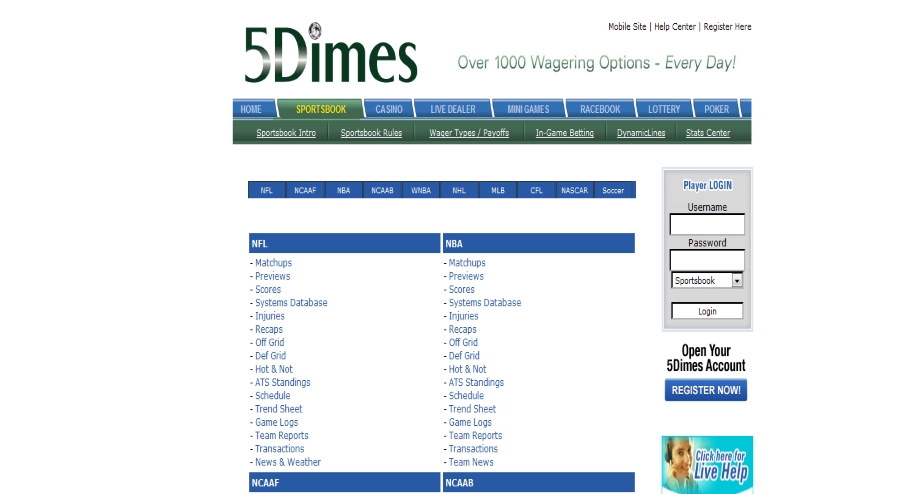The image size is (900, 494).
Task: Open Wager Types / Payoffs link
Action: (x=469, y=133)
